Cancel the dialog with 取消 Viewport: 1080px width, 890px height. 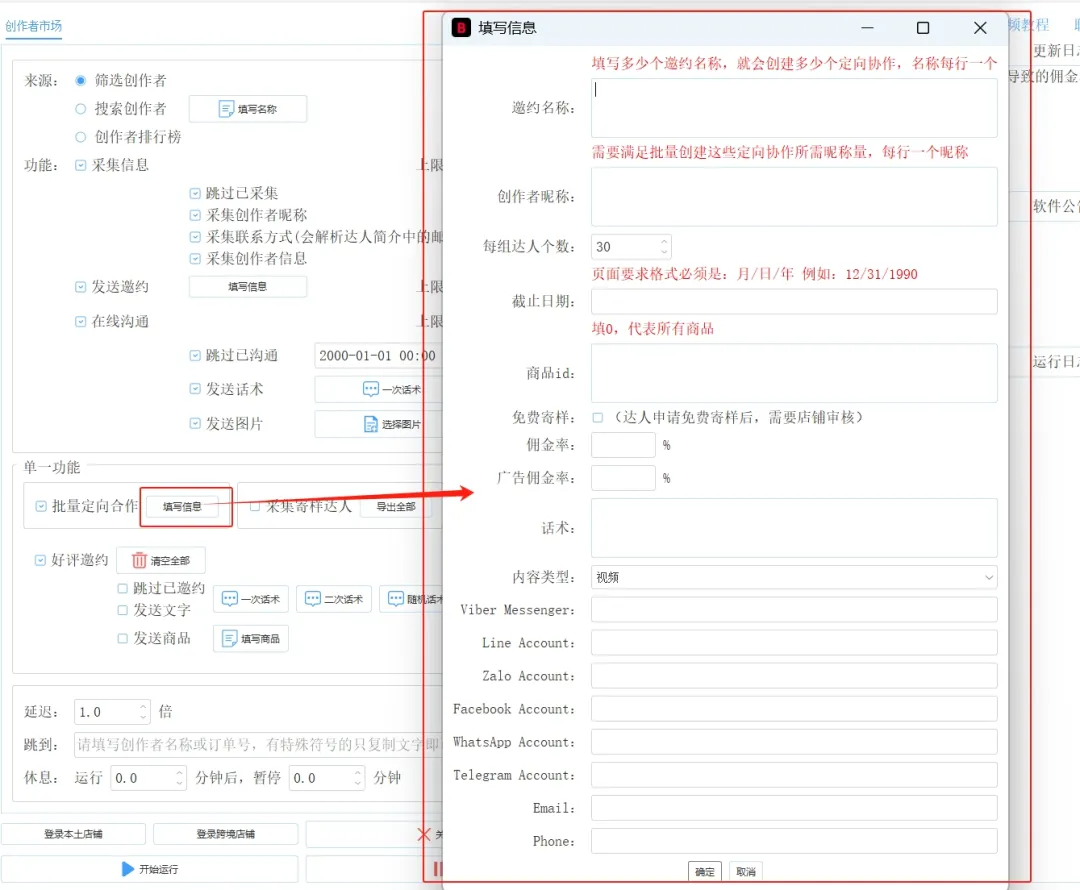746,871
